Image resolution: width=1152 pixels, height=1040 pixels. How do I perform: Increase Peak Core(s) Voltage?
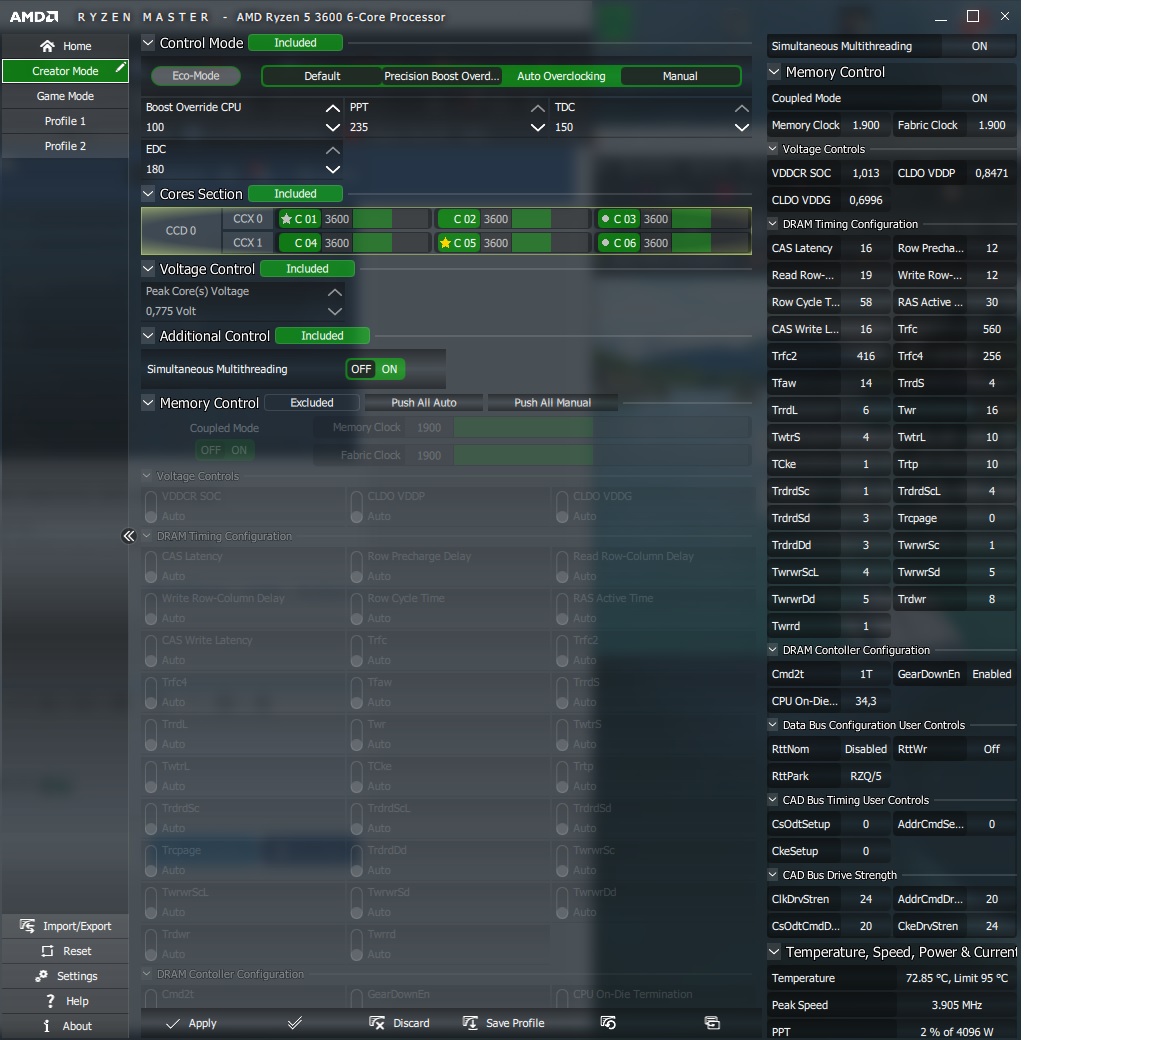[x=334, y=292]
